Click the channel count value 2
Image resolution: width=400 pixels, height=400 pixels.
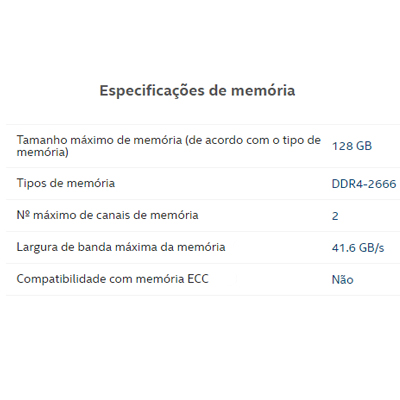tap(335, 216)
